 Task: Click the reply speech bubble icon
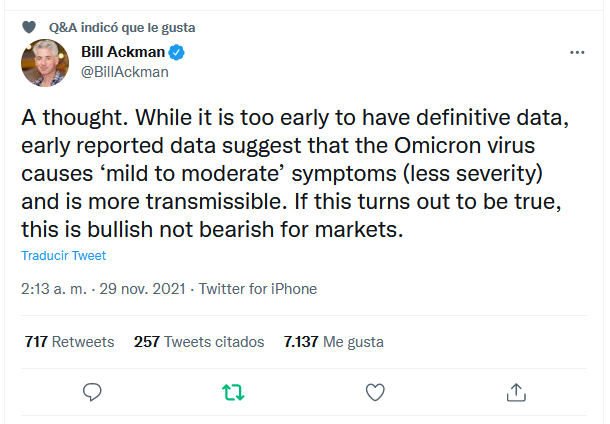coord(93,391)
